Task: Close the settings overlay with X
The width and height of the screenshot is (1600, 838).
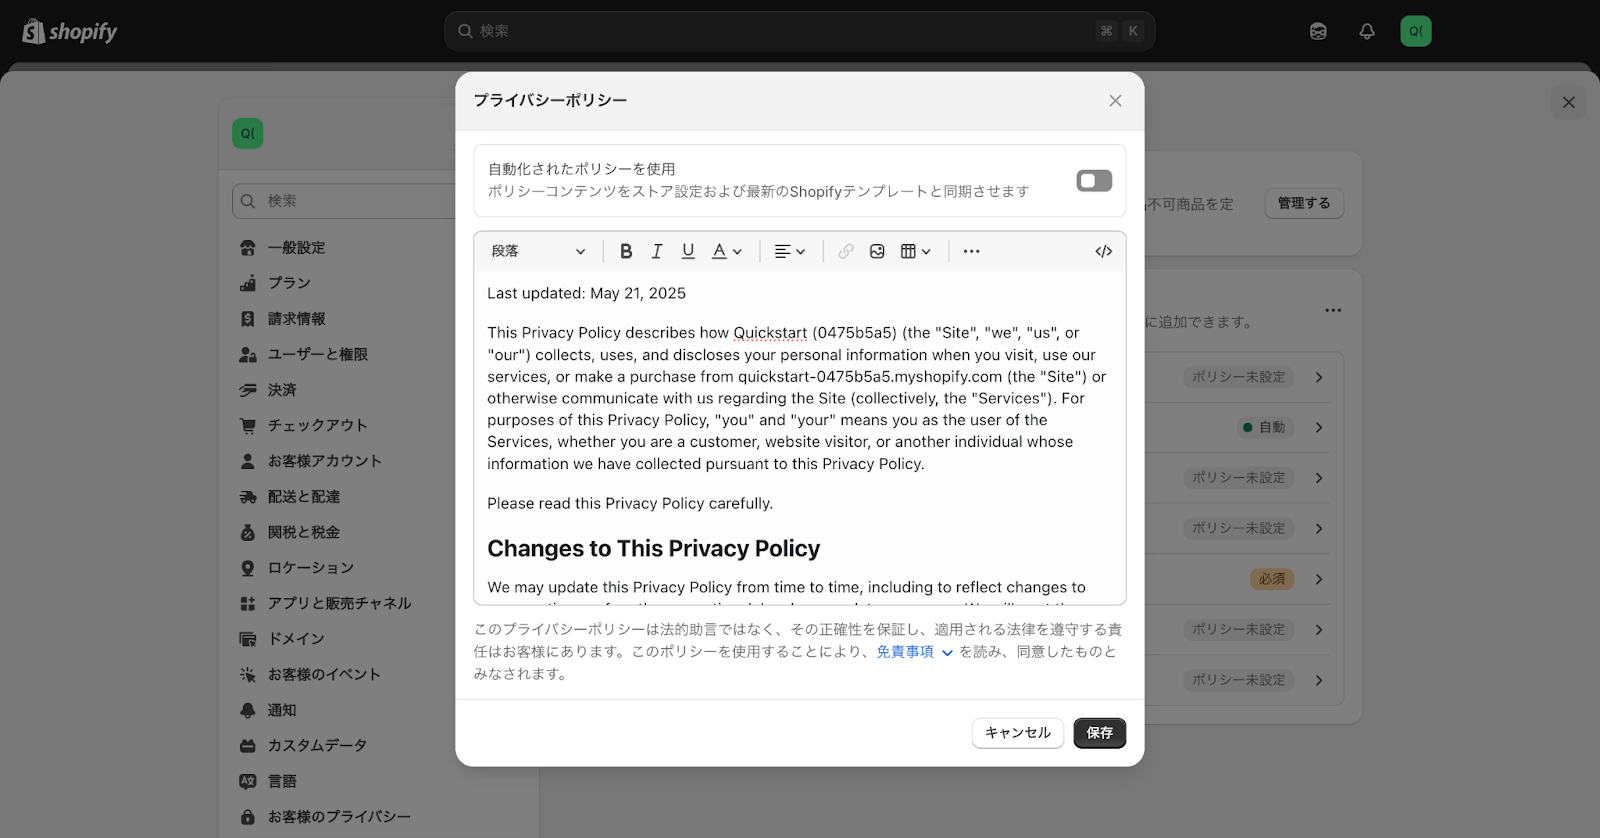Action: point(1569,102)
